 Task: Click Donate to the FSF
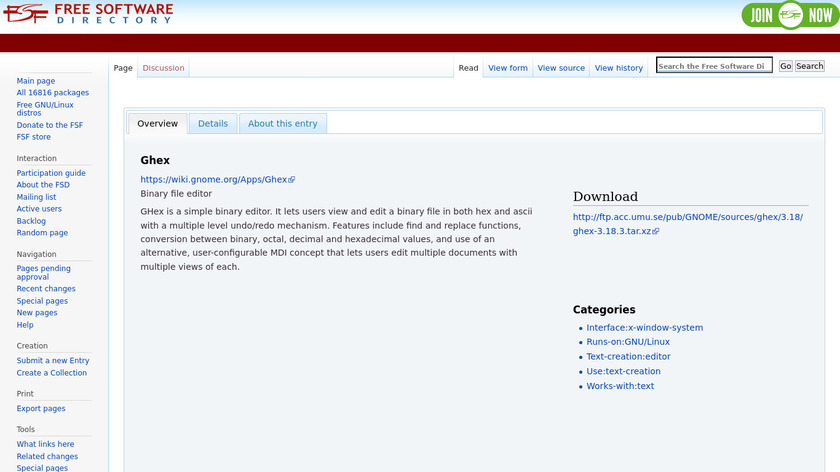50,125
